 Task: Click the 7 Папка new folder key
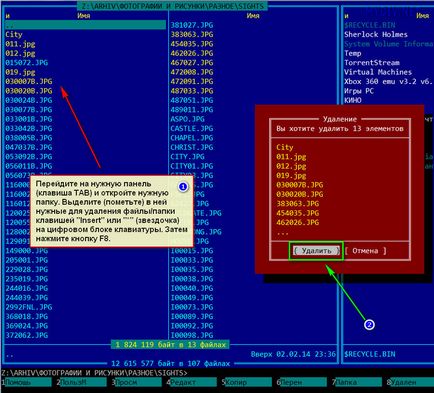pyautogui.click(x=358, y=382)
